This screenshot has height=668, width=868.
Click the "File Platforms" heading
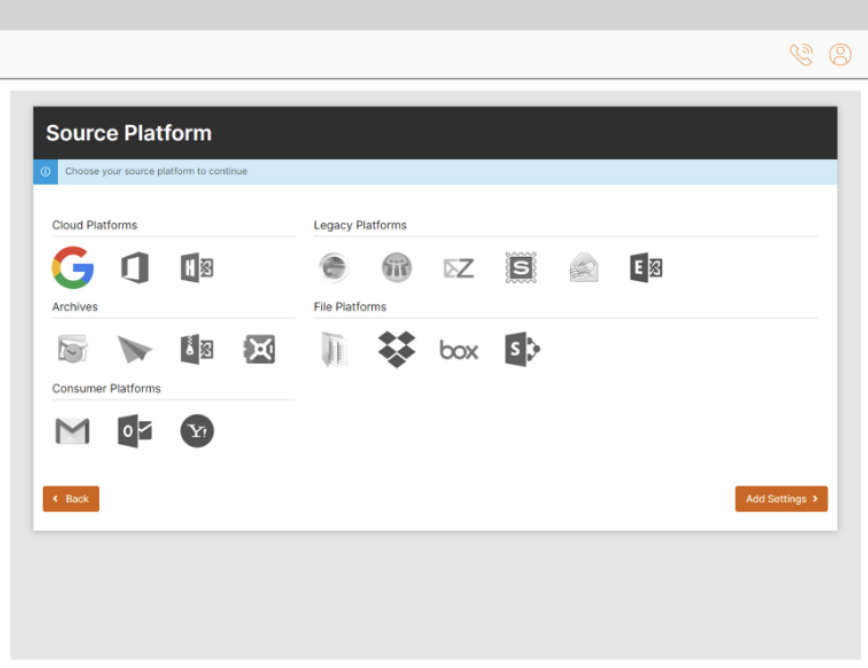(x=350, y=307)
